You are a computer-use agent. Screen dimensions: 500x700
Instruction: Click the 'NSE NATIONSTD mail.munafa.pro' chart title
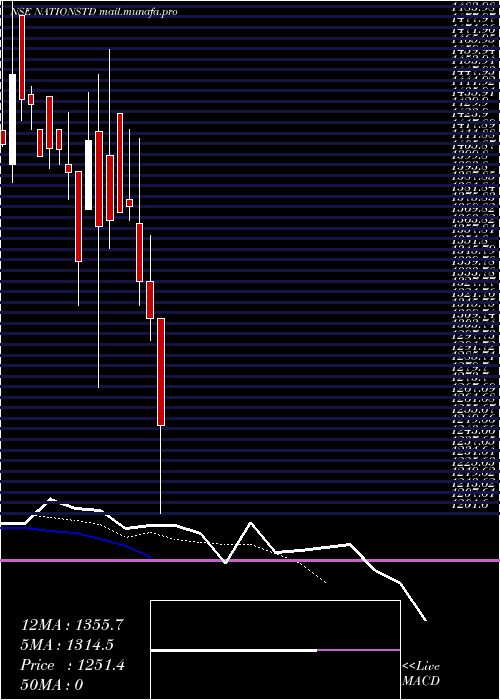click(x=94, y=12)
